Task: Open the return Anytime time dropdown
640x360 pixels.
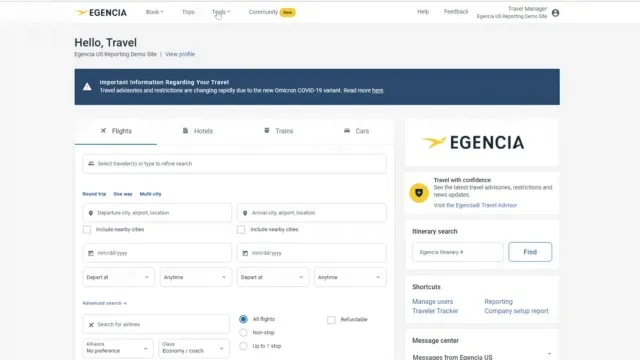Action: pos(350,277)
